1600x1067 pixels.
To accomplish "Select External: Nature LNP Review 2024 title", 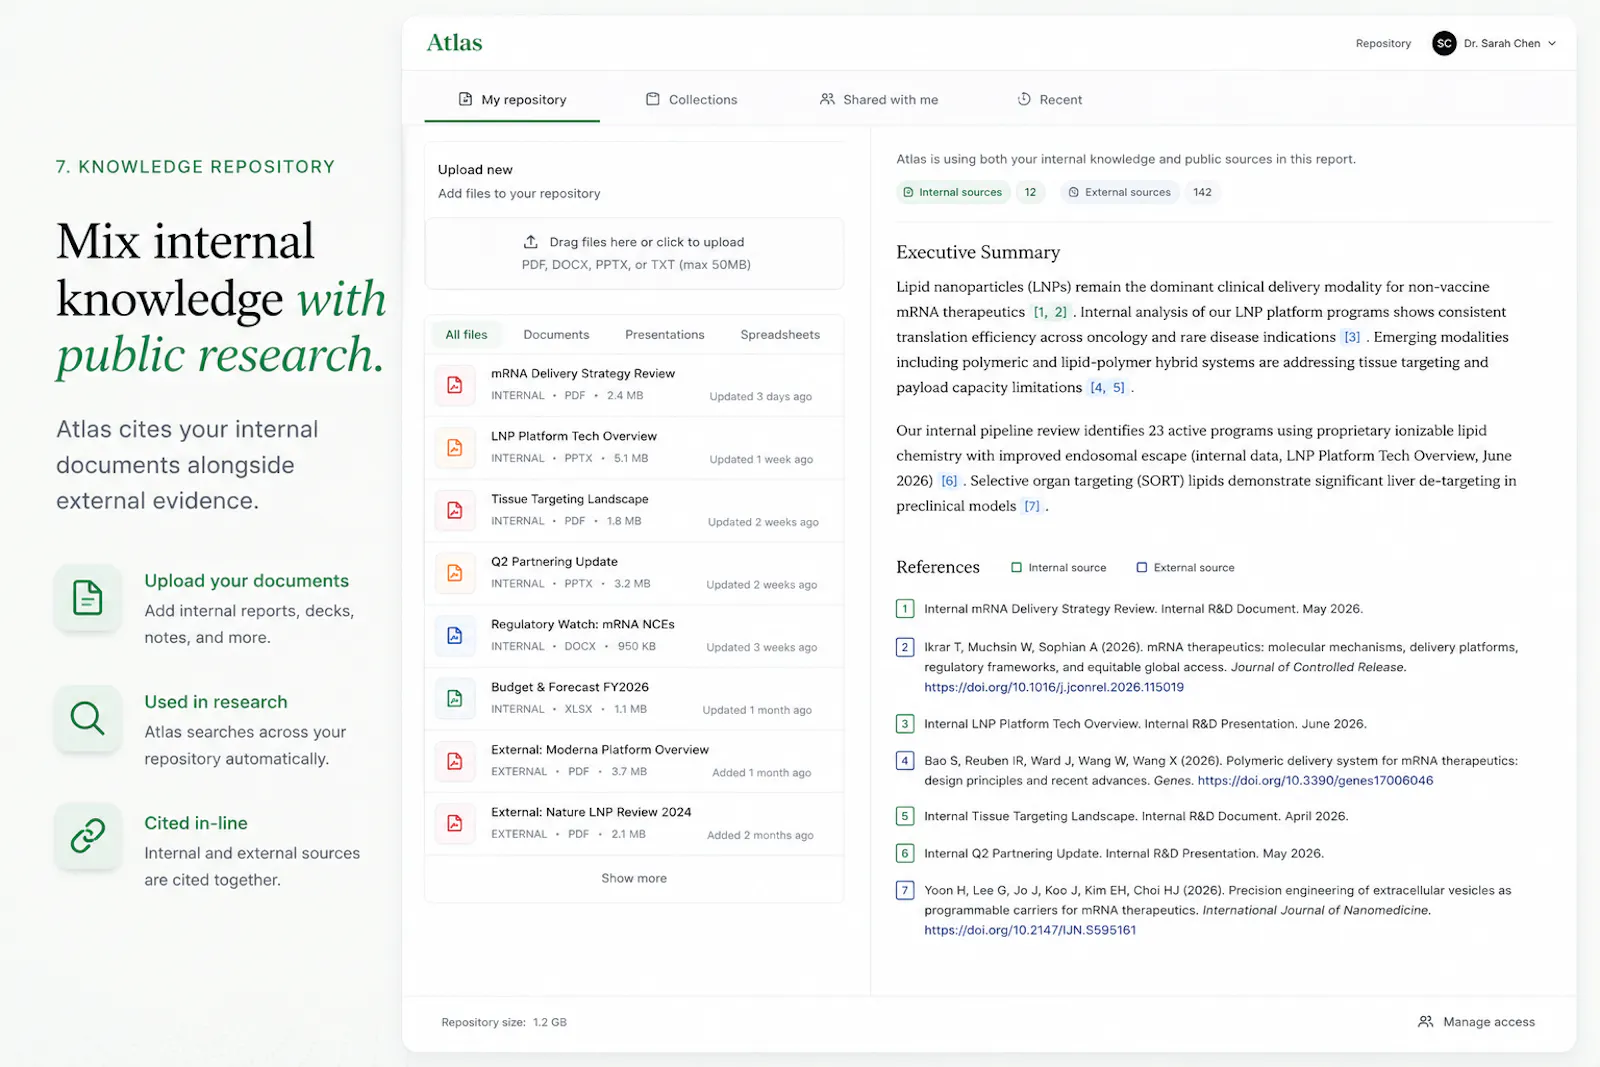I will [x=591, y=813].
